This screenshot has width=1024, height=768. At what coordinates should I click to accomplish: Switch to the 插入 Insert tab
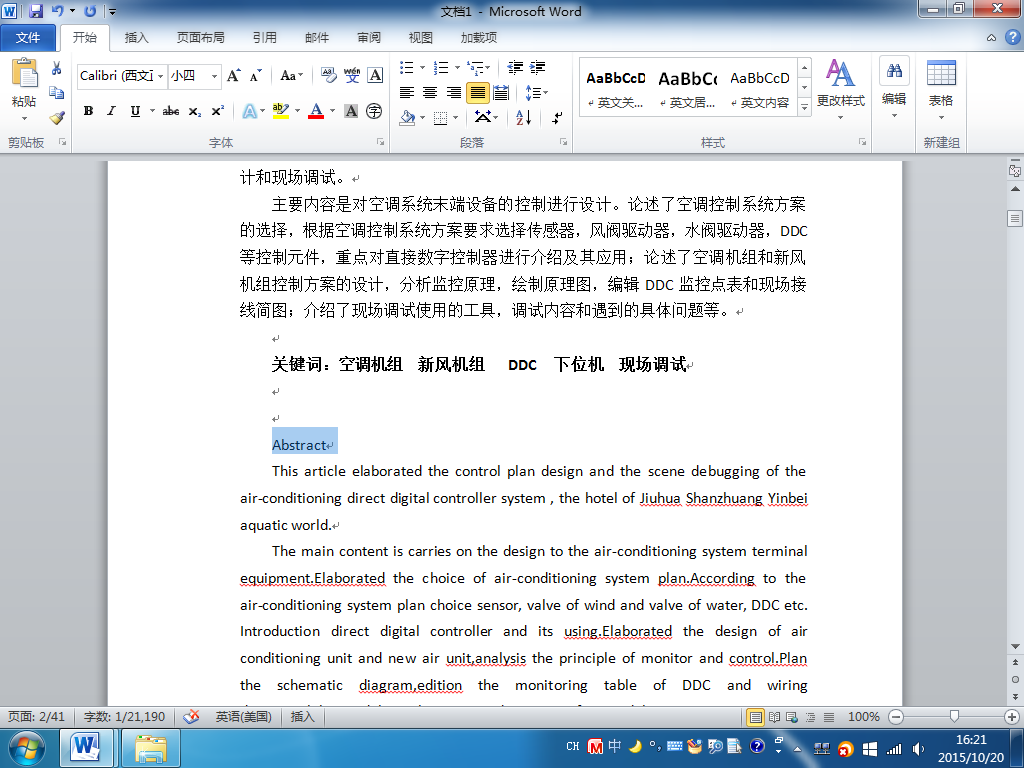(x=136, y=38)
